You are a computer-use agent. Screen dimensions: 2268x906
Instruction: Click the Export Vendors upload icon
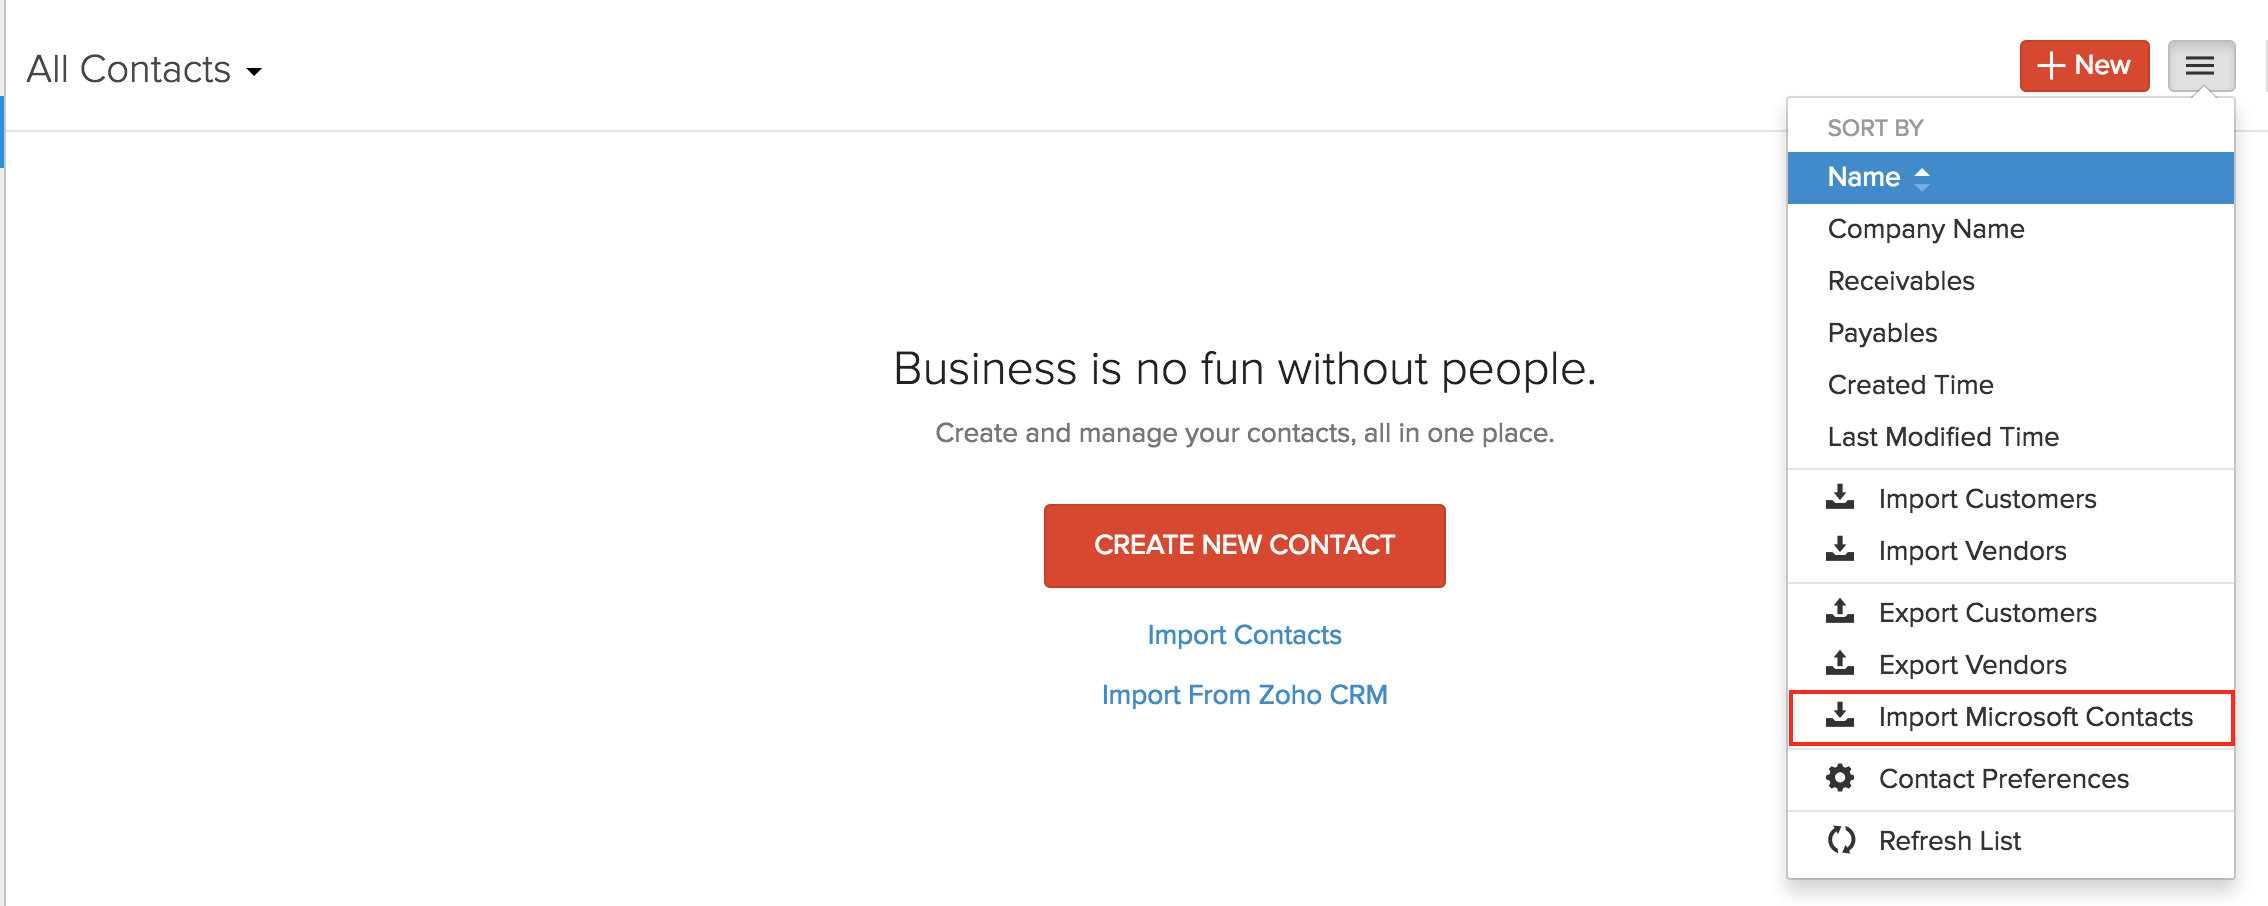(1840, 664)
